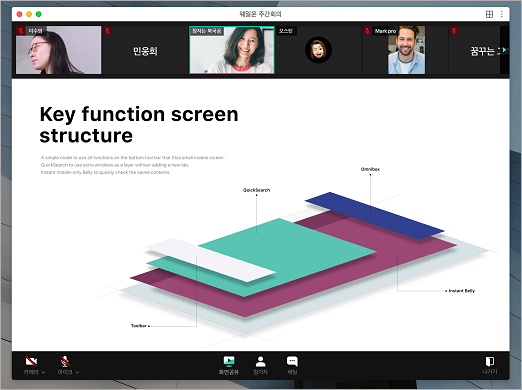Open the 참가자 participants list icon
Viewport: 522px width, 390px height.
tap(260, 361)
